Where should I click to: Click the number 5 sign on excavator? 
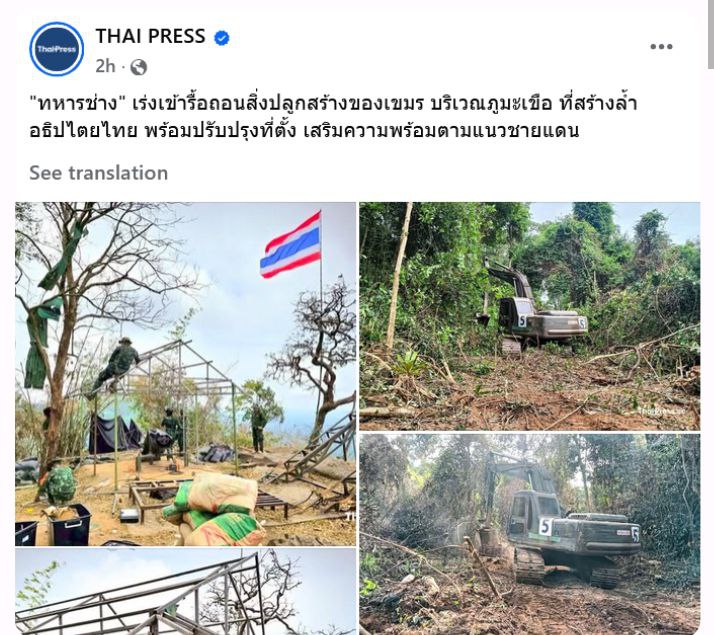coord(546,527)
